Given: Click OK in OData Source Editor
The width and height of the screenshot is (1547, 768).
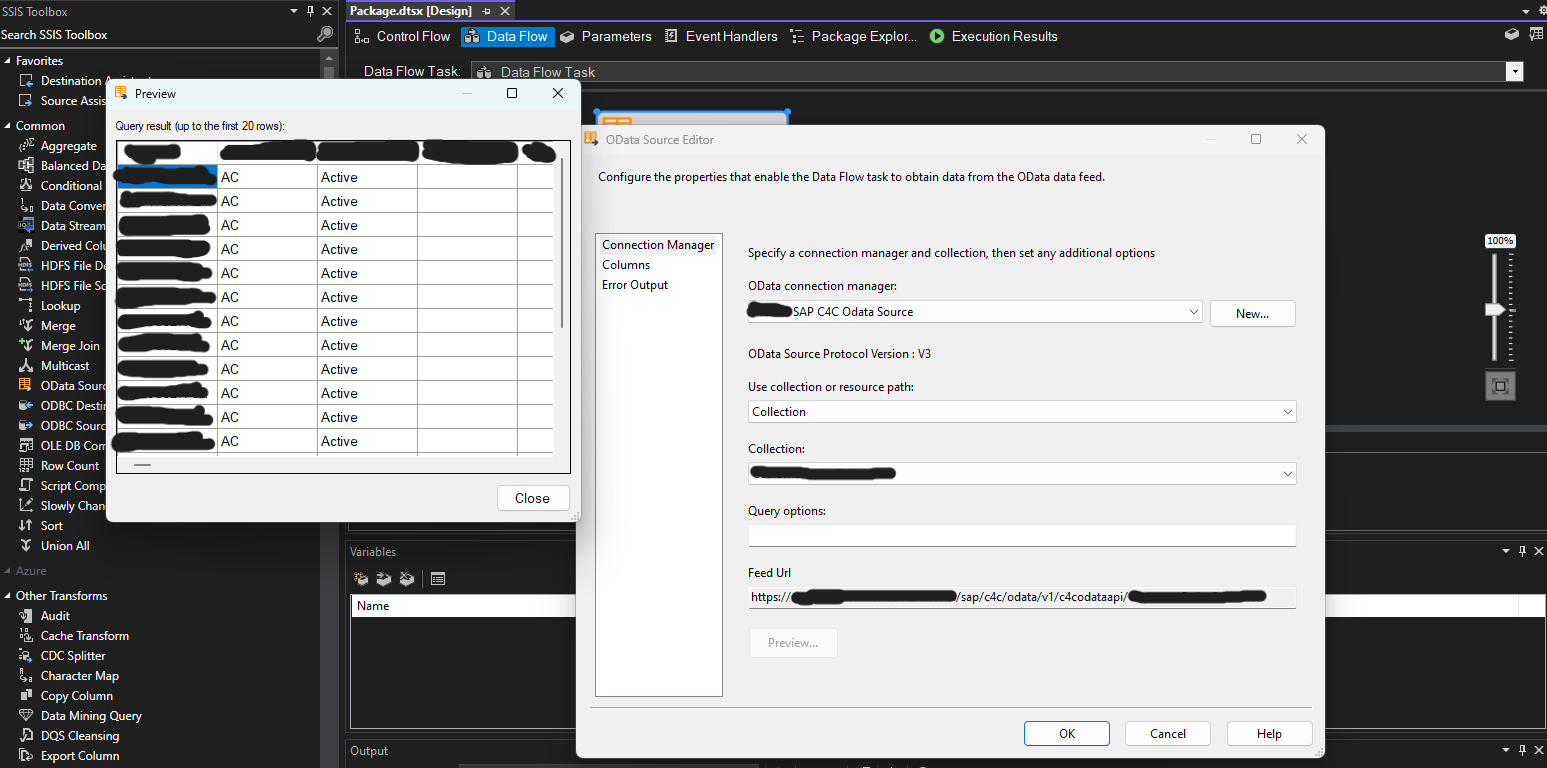Looking at the screenshot, I should (1067, 734).
